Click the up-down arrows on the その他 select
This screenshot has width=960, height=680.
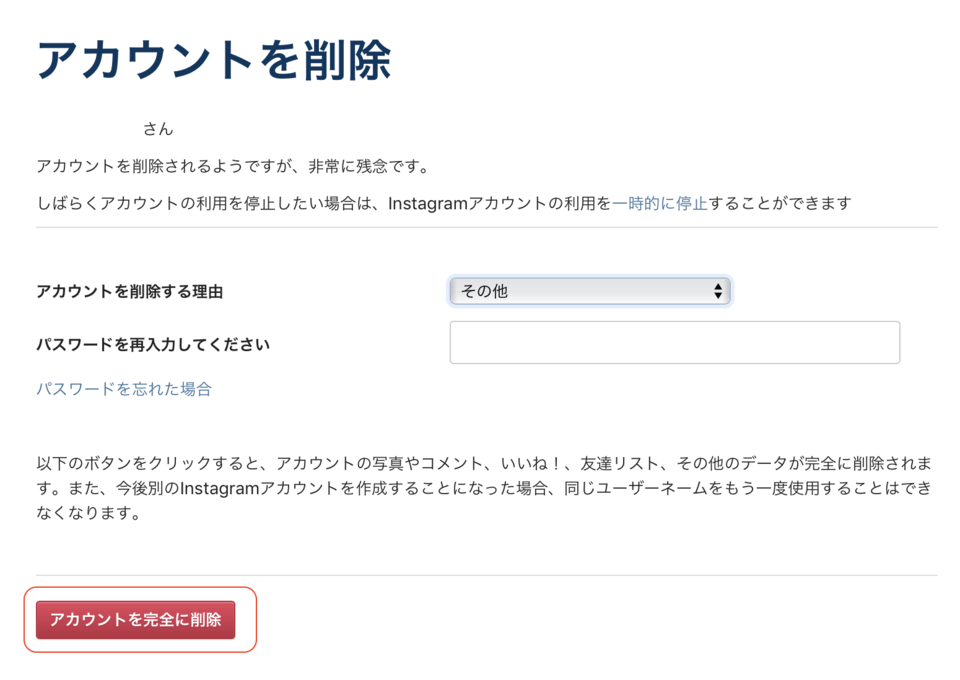[718, 291]
